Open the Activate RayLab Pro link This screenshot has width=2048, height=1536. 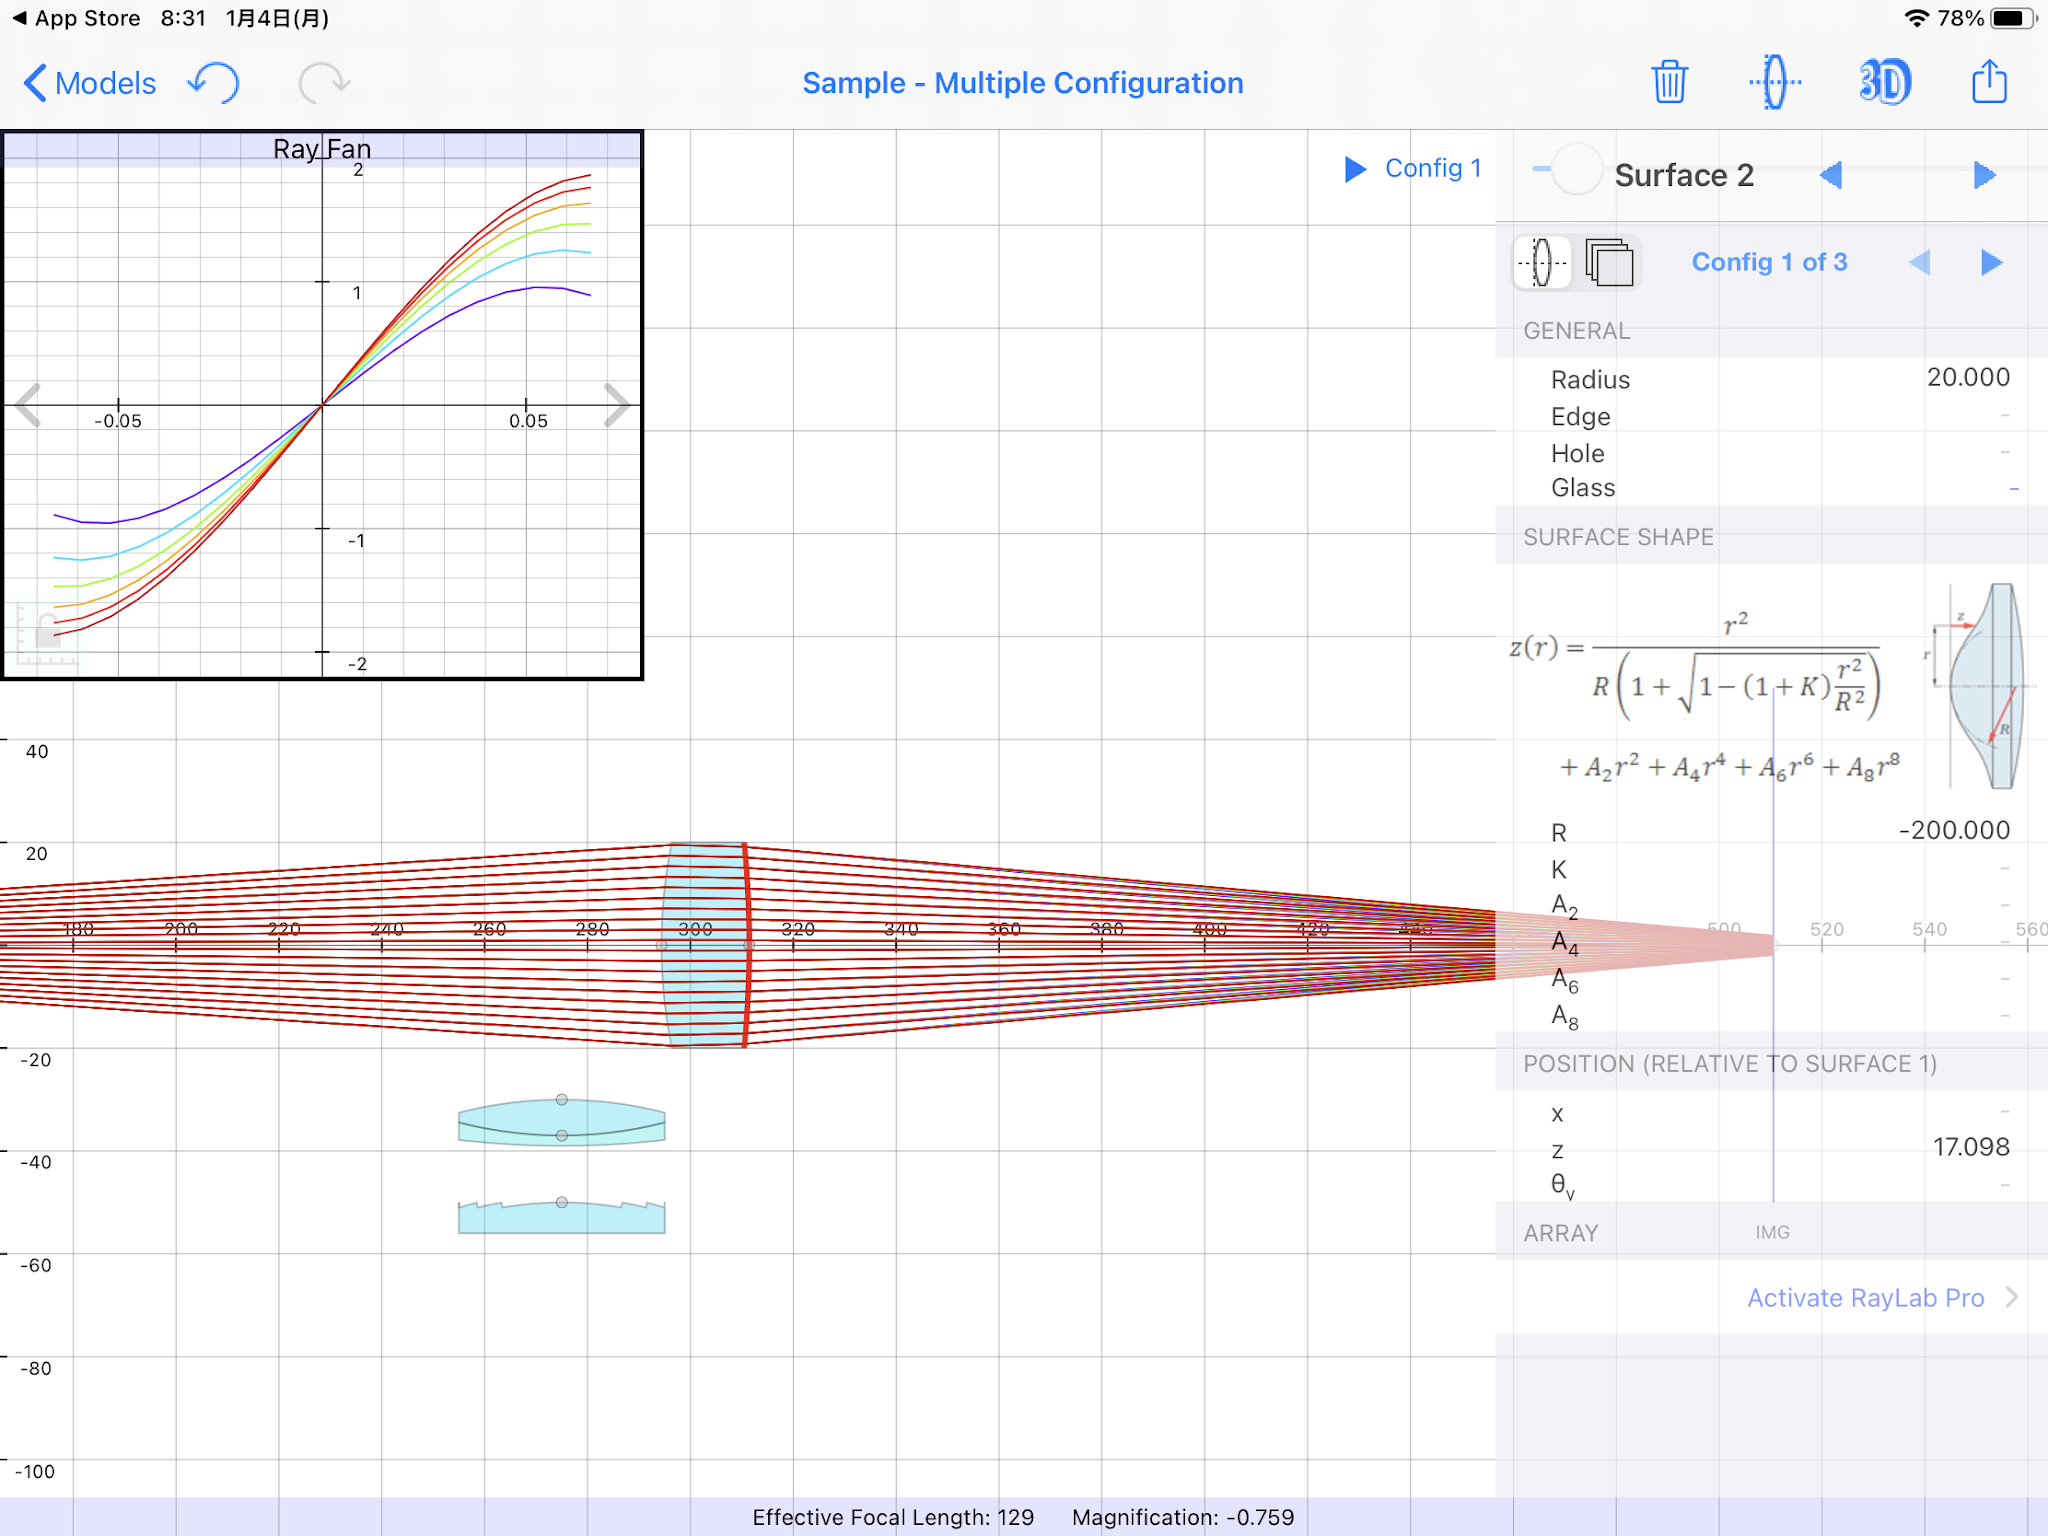[1865, 1298]
